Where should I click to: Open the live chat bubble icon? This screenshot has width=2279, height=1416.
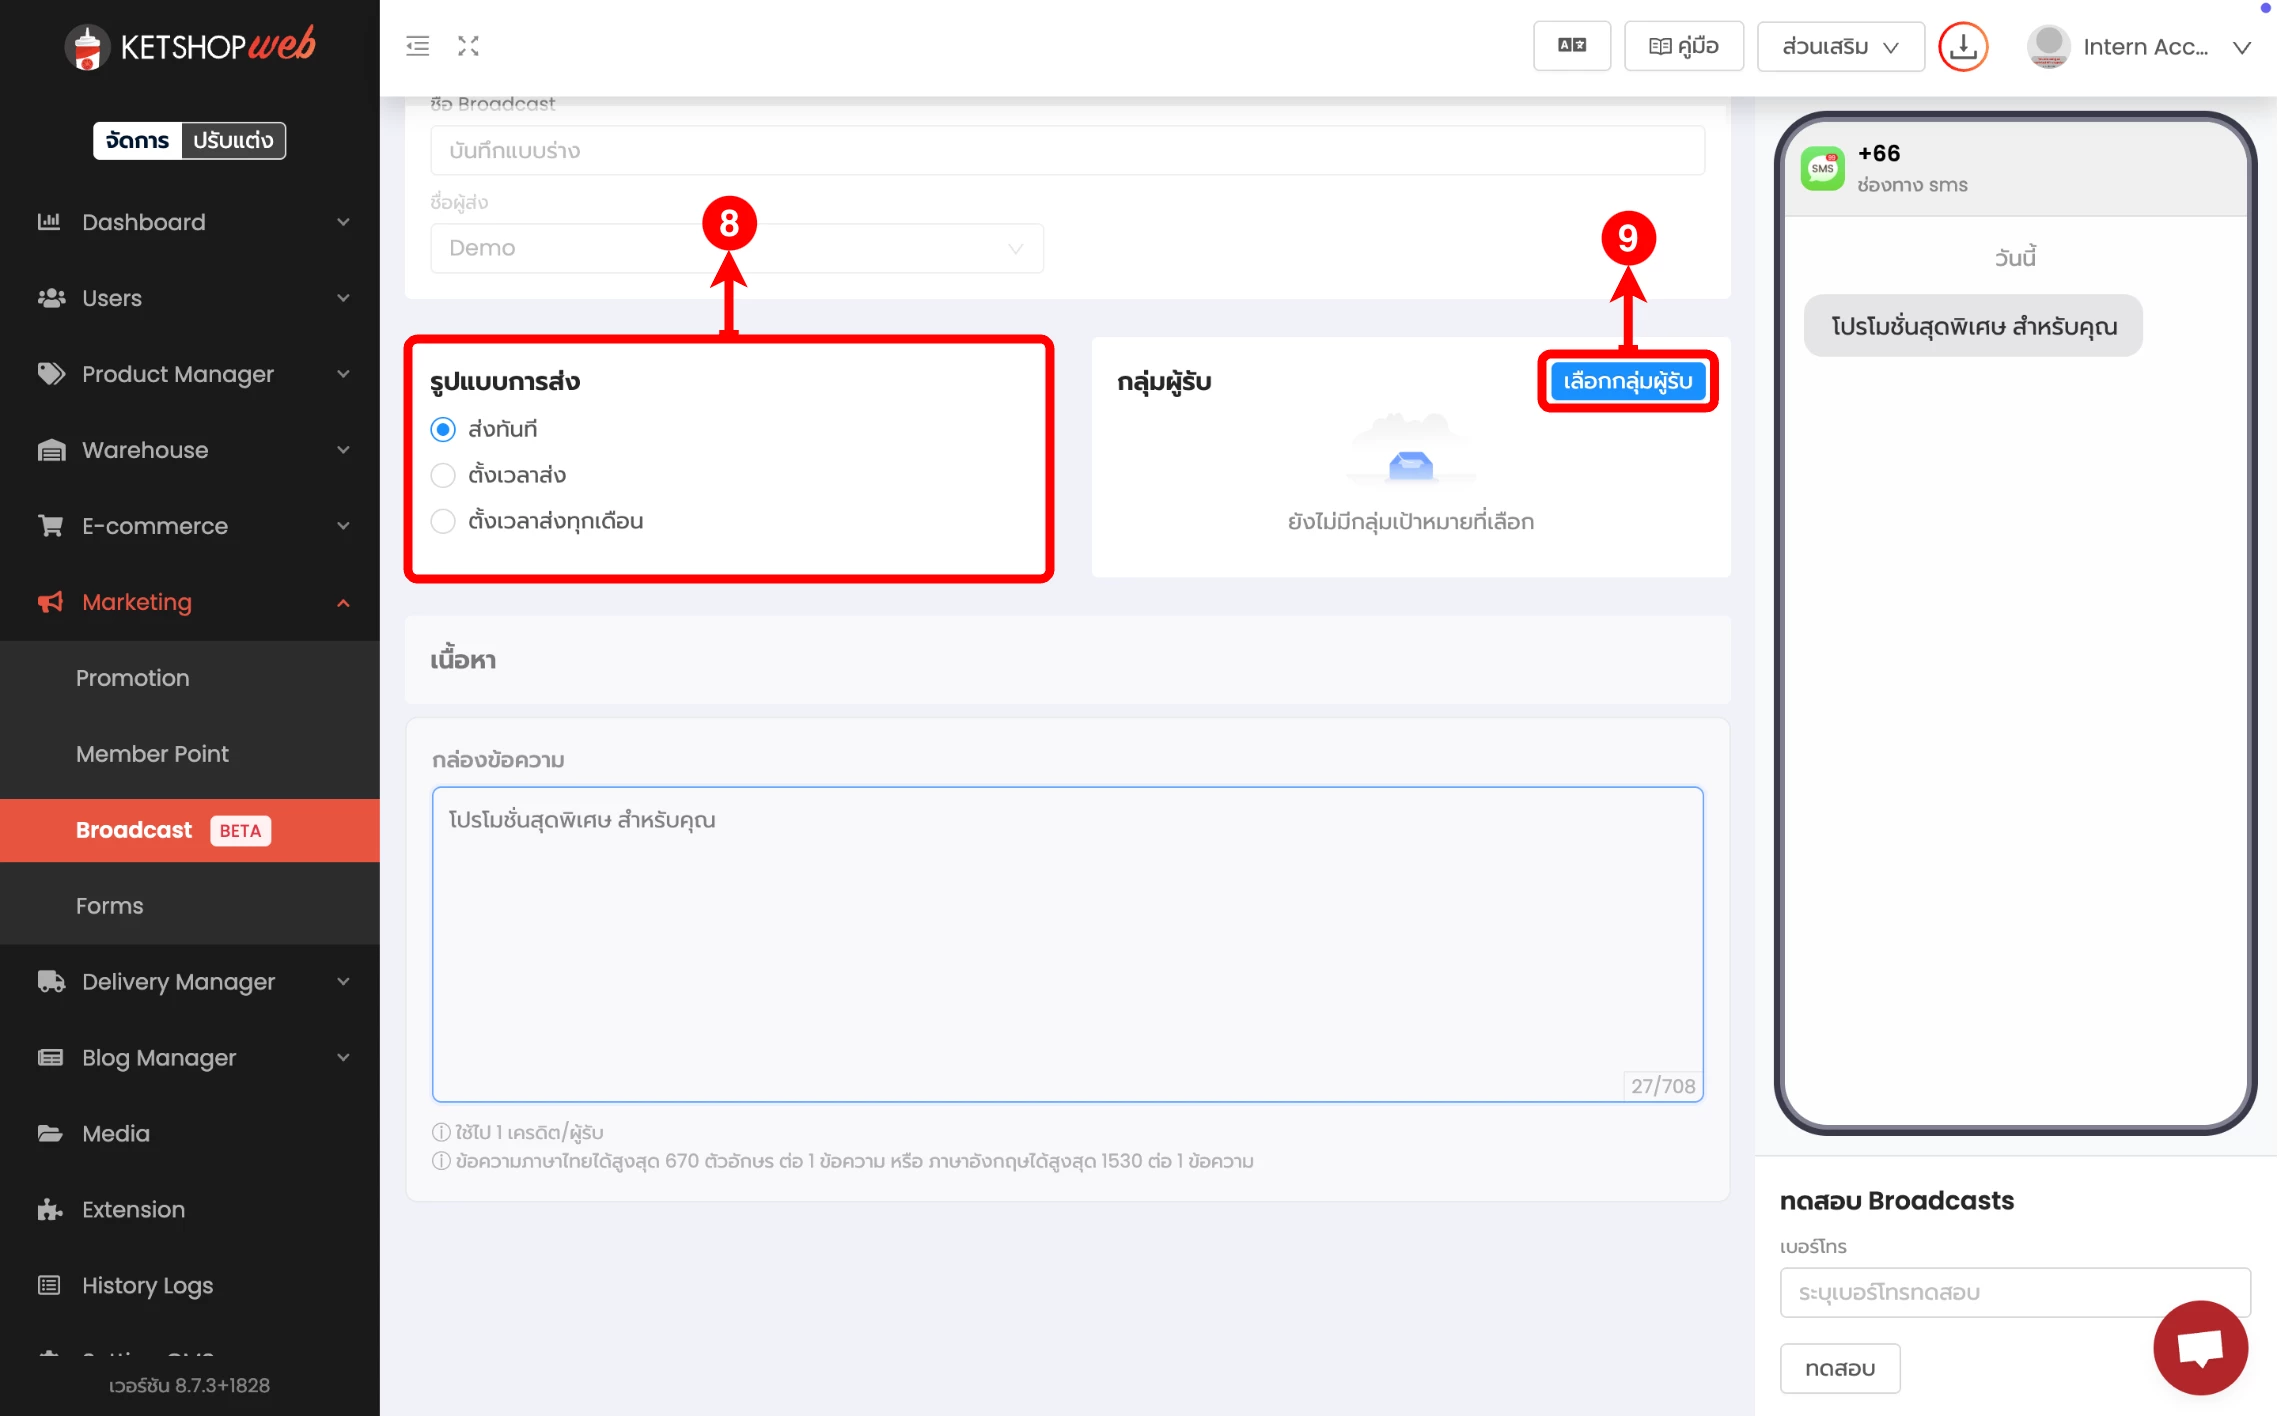(2199, 1347)
